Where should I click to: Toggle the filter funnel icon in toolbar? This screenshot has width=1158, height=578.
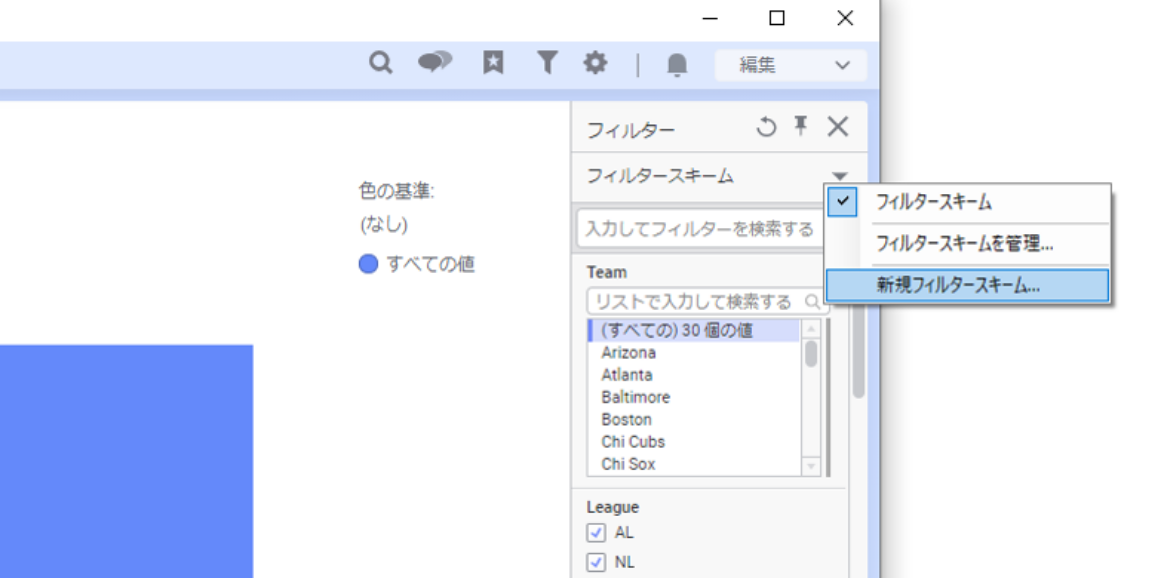[x=547, y=63]
